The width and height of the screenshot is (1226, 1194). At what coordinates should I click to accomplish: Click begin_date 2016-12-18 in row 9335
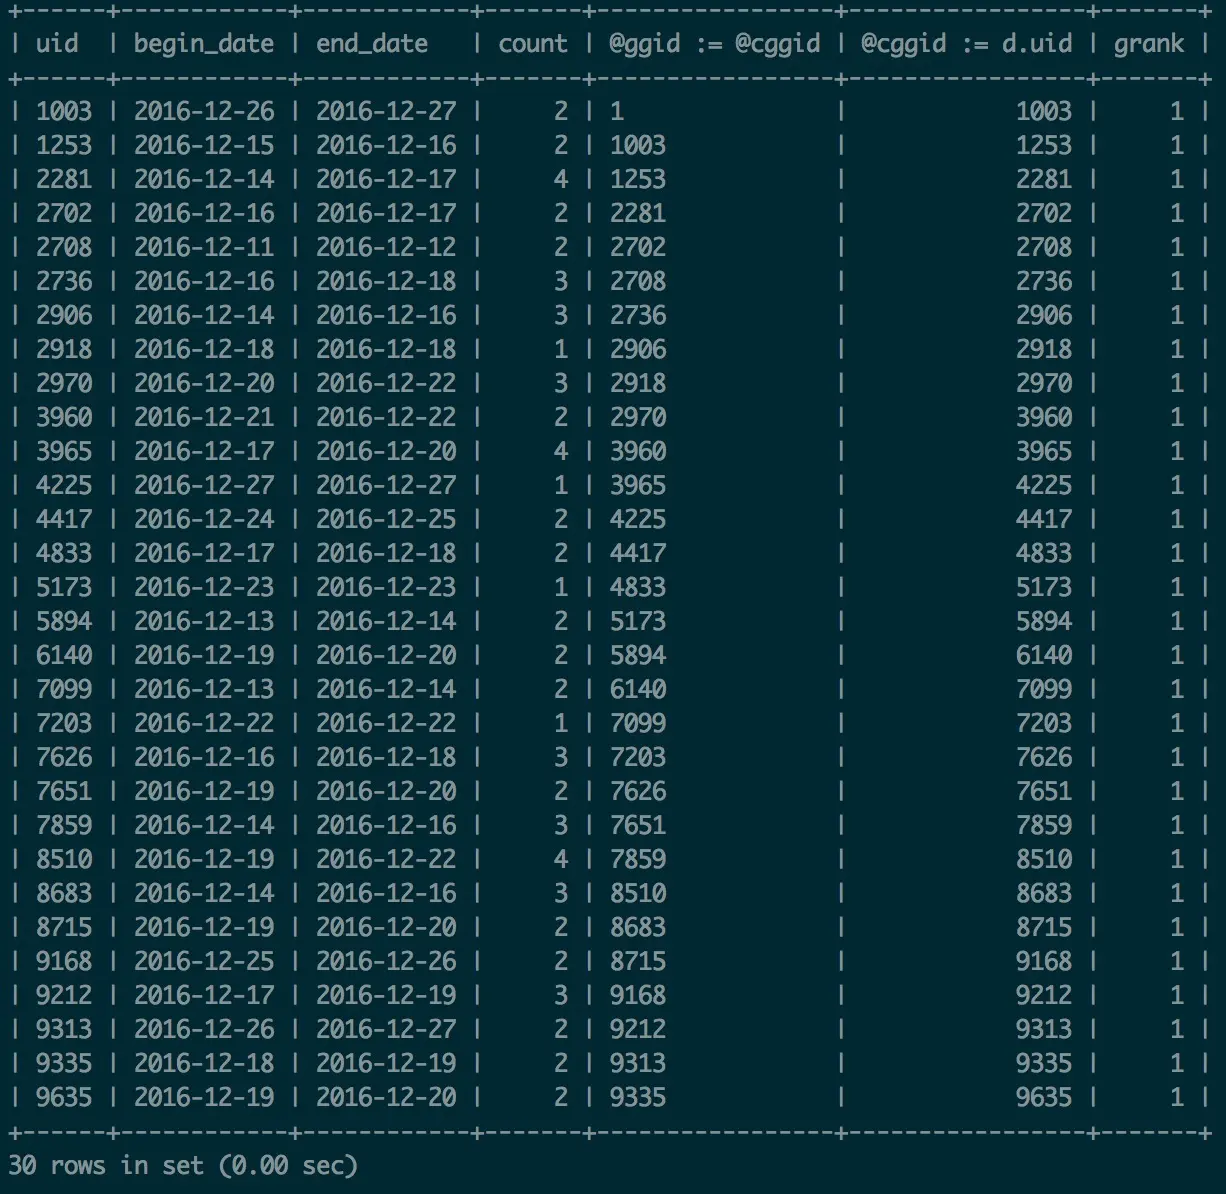[x=204, y=1063]
